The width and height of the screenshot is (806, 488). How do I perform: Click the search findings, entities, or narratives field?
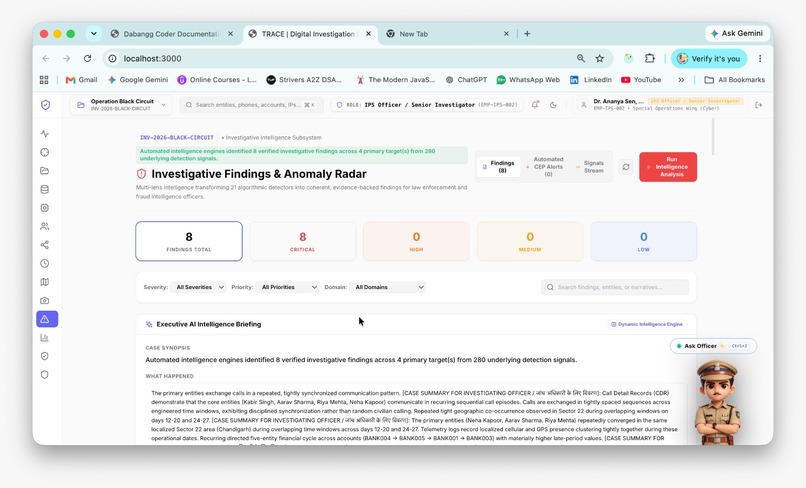[614, 287]
